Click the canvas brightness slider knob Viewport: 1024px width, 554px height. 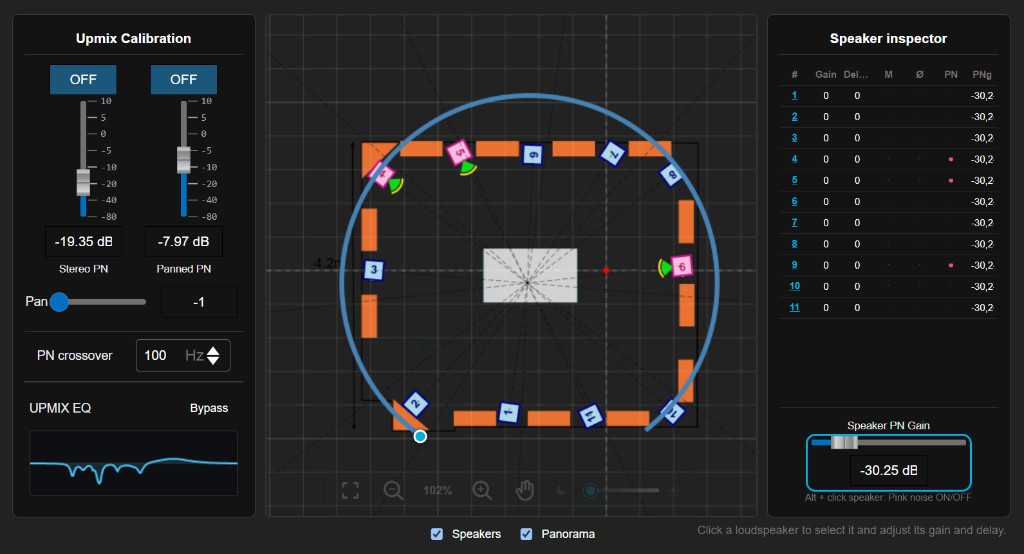coord(590,490)
